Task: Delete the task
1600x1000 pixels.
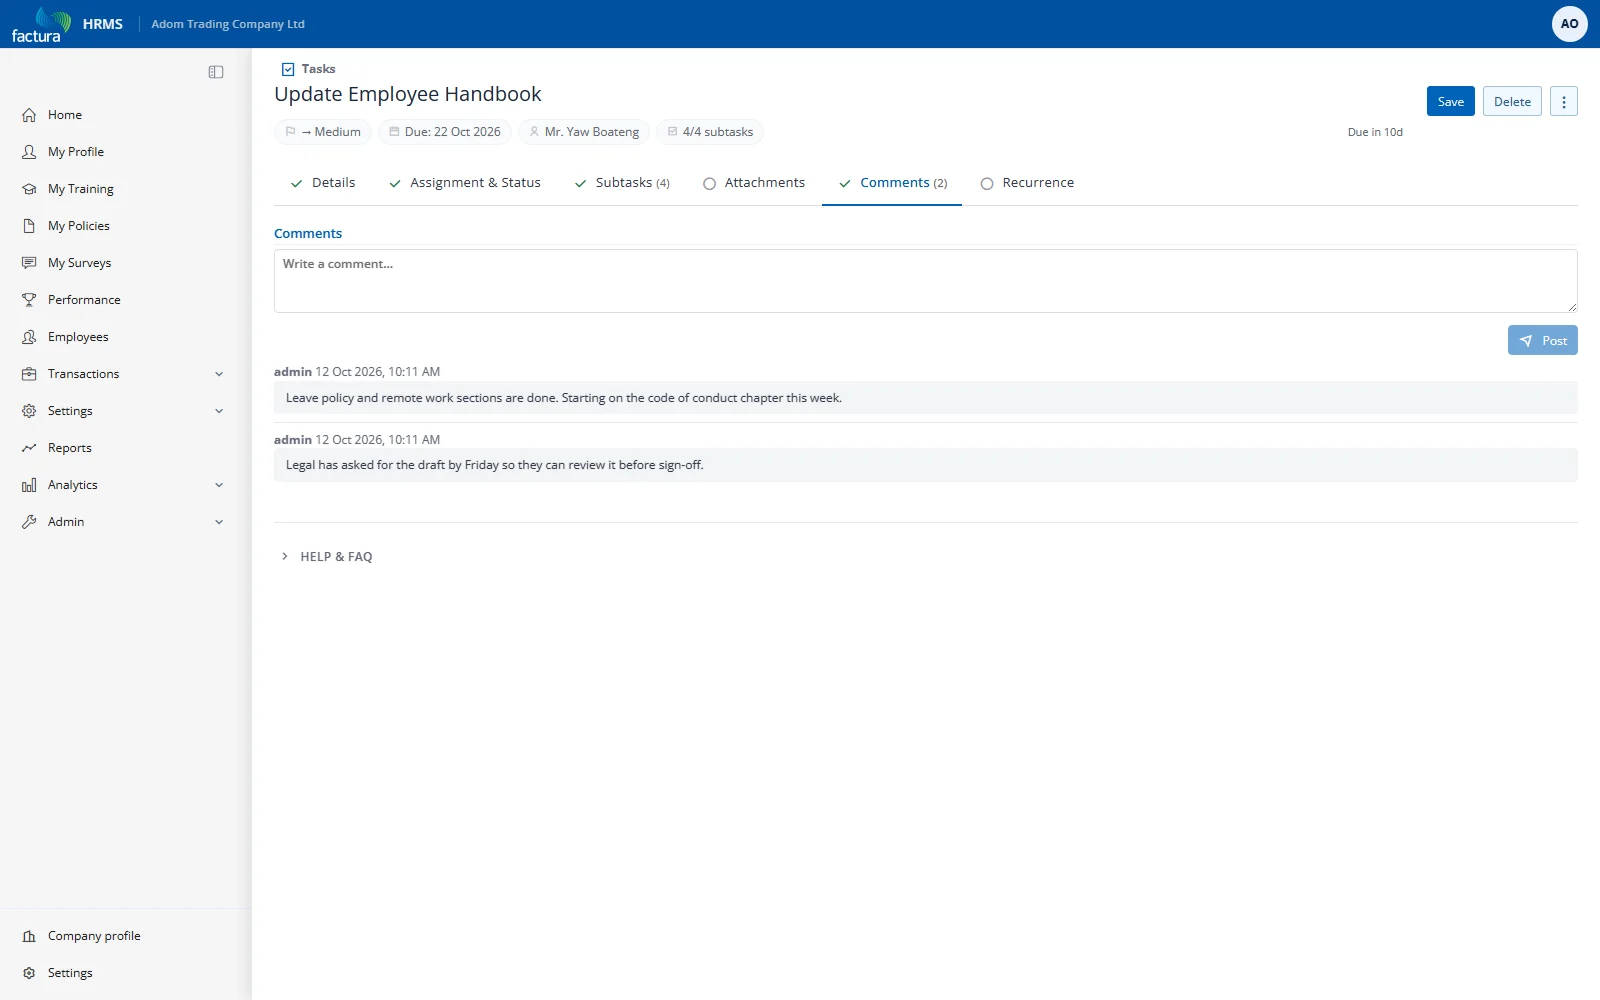Action: pos(1512,102)
